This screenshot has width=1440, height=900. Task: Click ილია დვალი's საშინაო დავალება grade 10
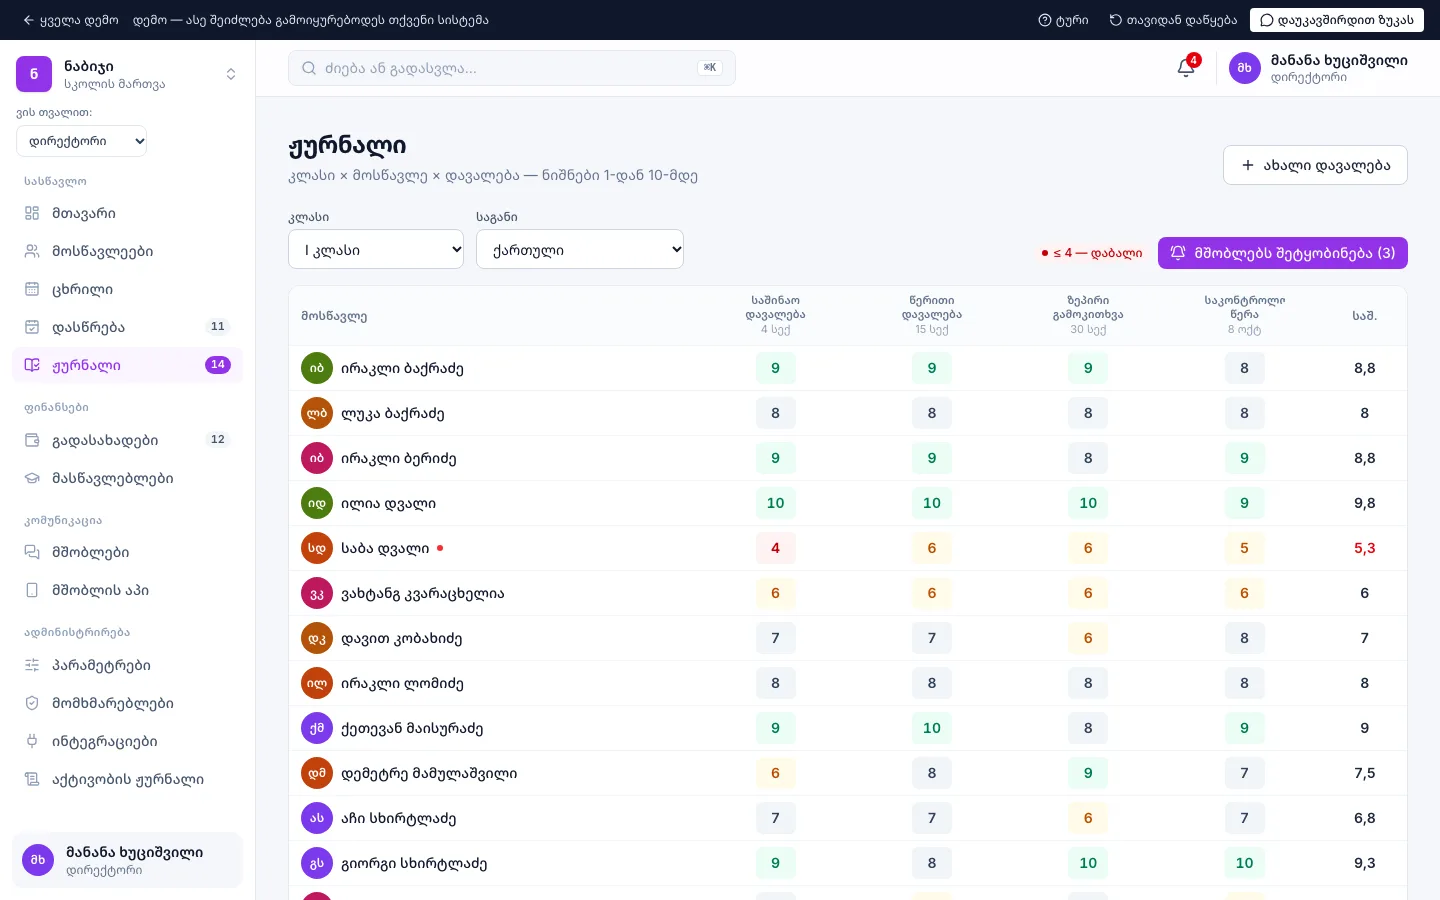(x=775, y=503)
